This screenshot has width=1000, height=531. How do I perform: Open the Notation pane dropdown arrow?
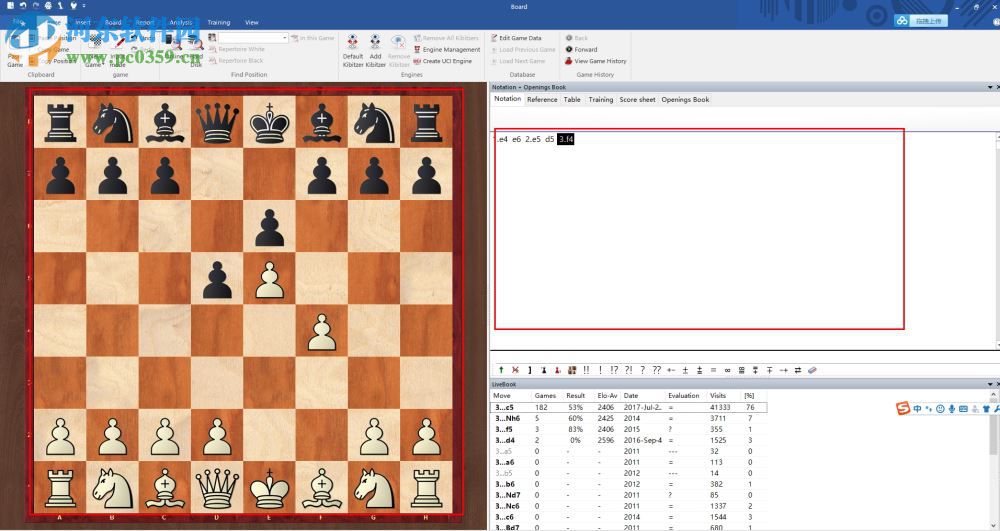pos(990,87)
